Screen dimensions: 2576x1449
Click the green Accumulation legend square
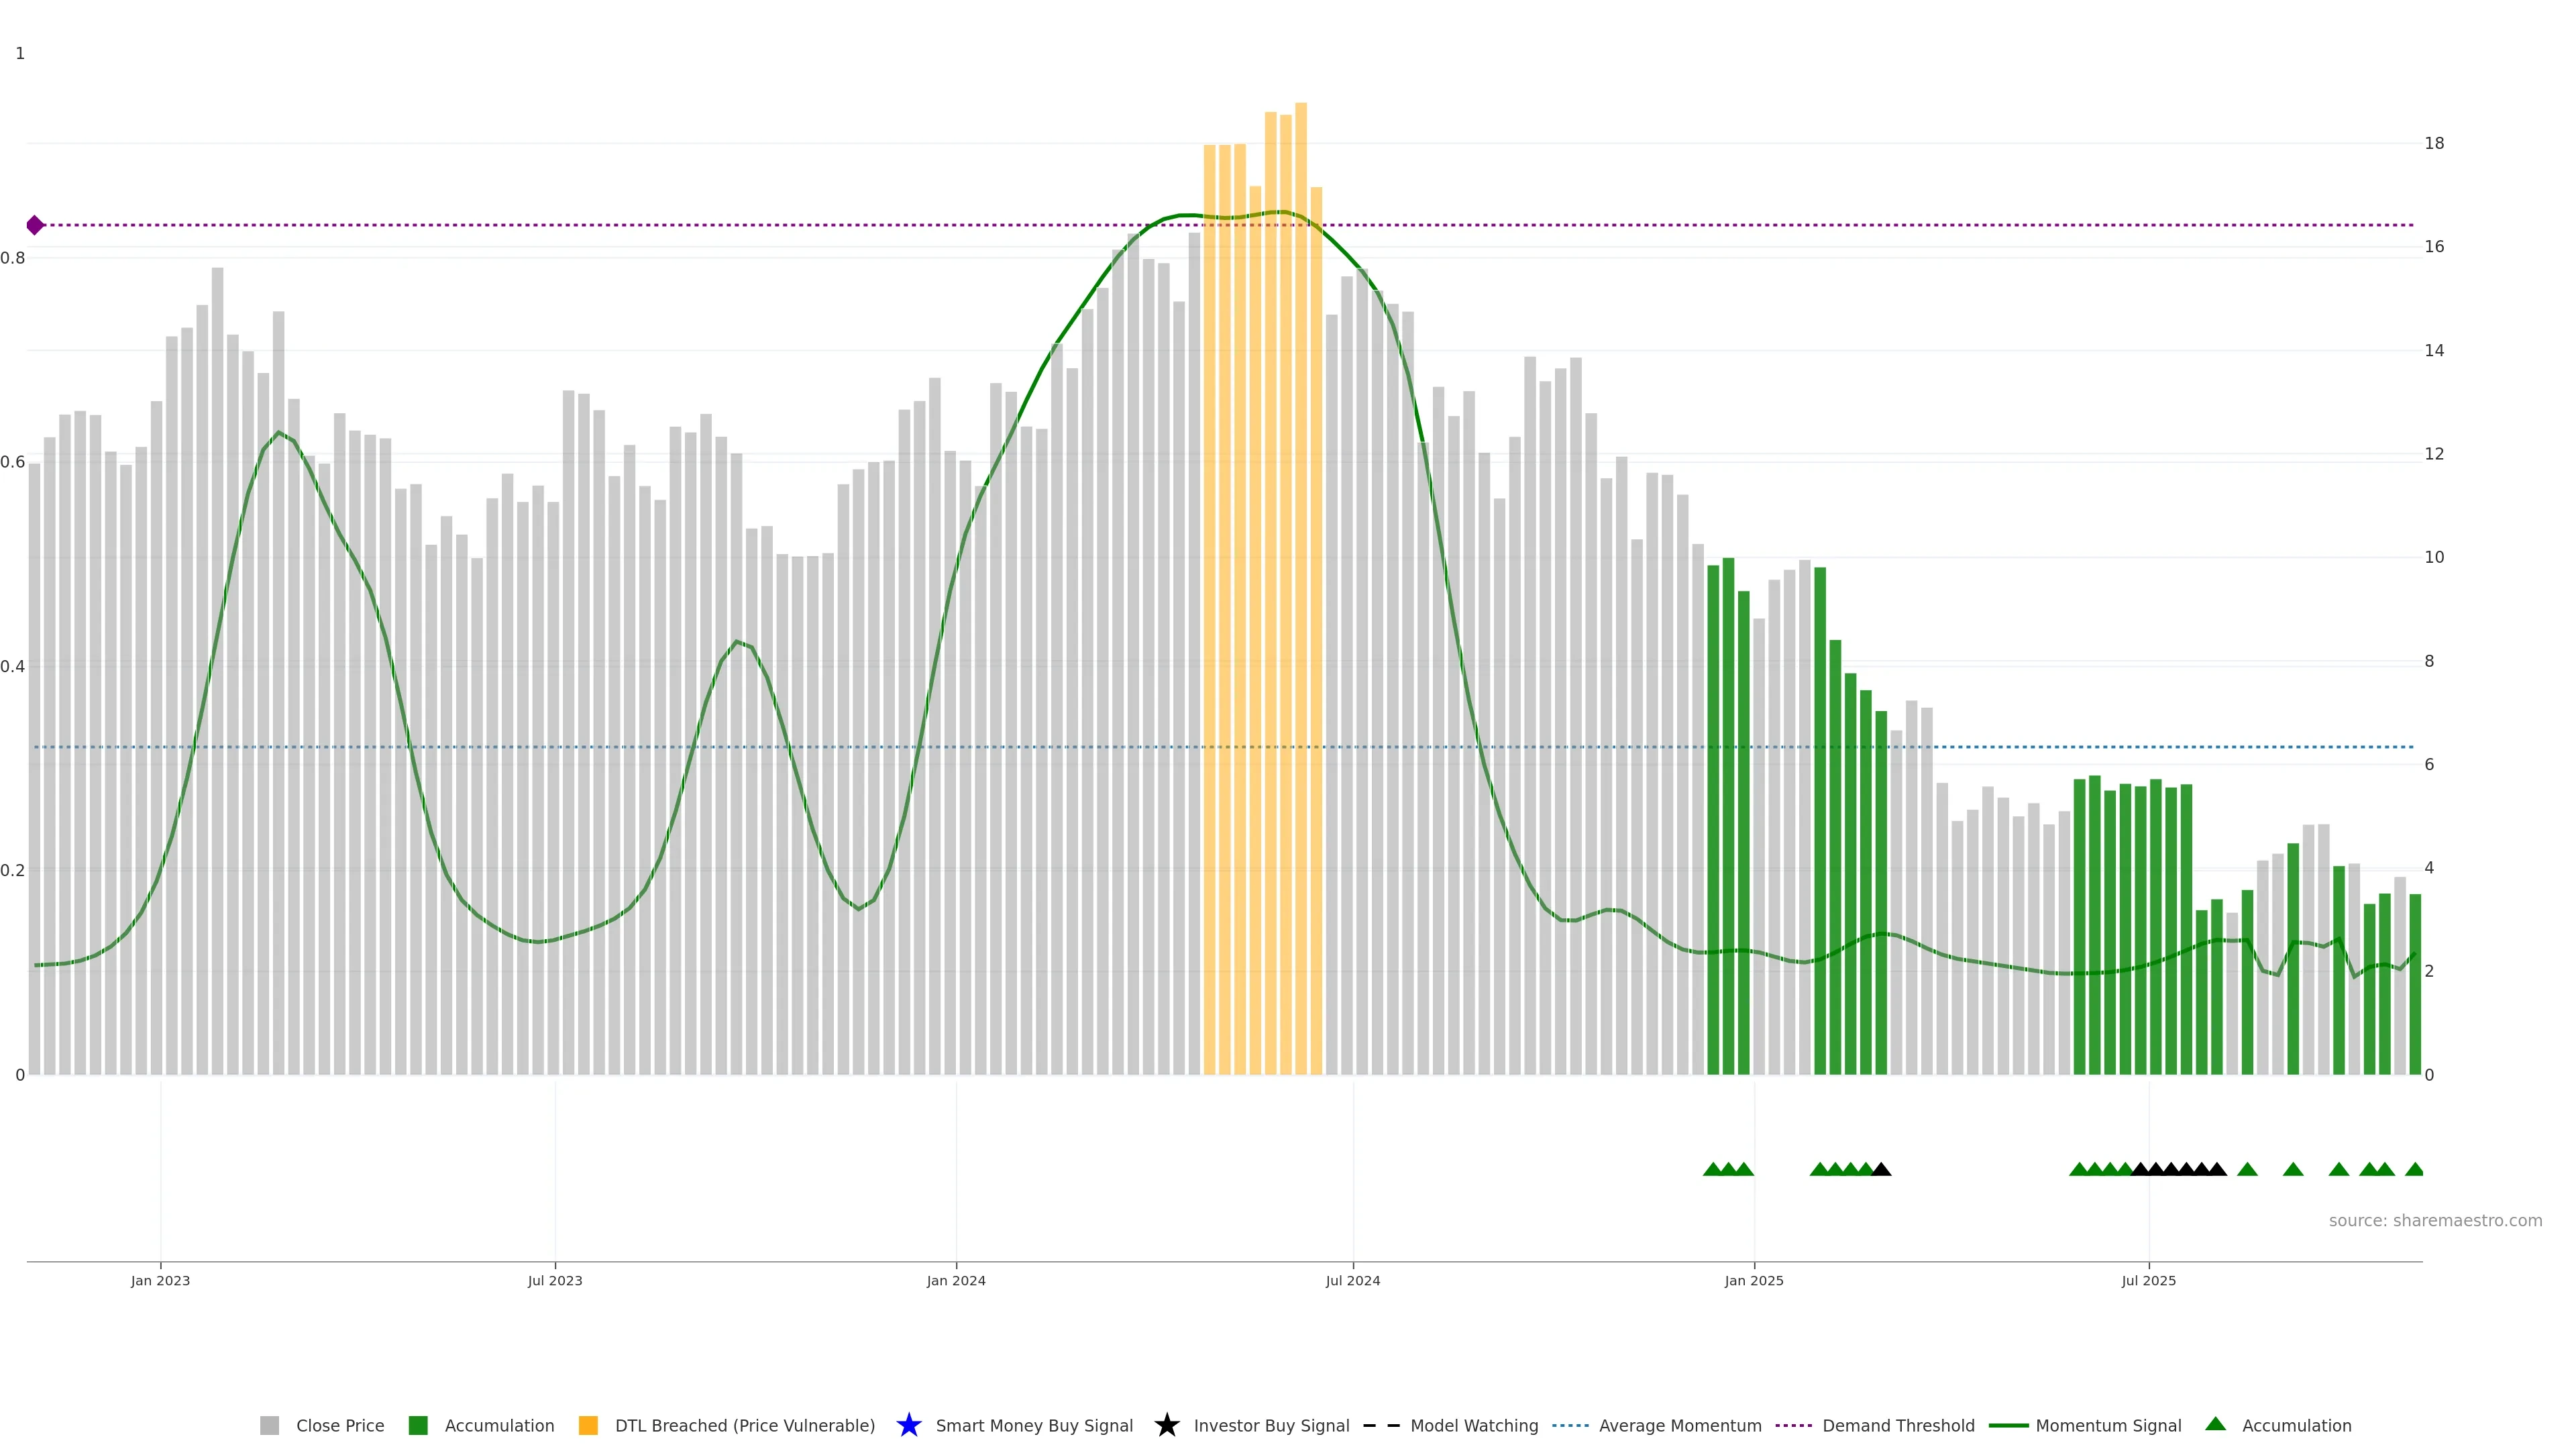pyautogui.click(x=418, y=1425)
